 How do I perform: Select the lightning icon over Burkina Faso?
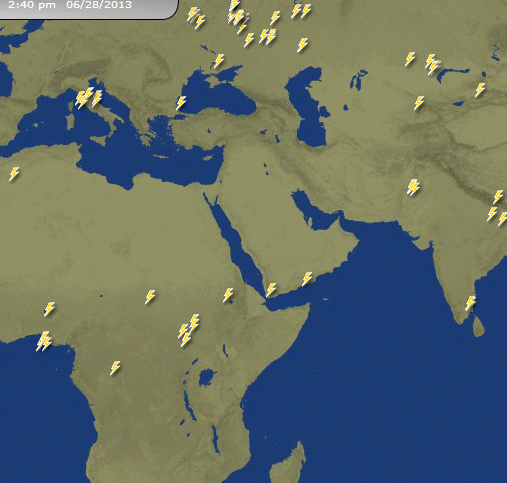point(49,309)
